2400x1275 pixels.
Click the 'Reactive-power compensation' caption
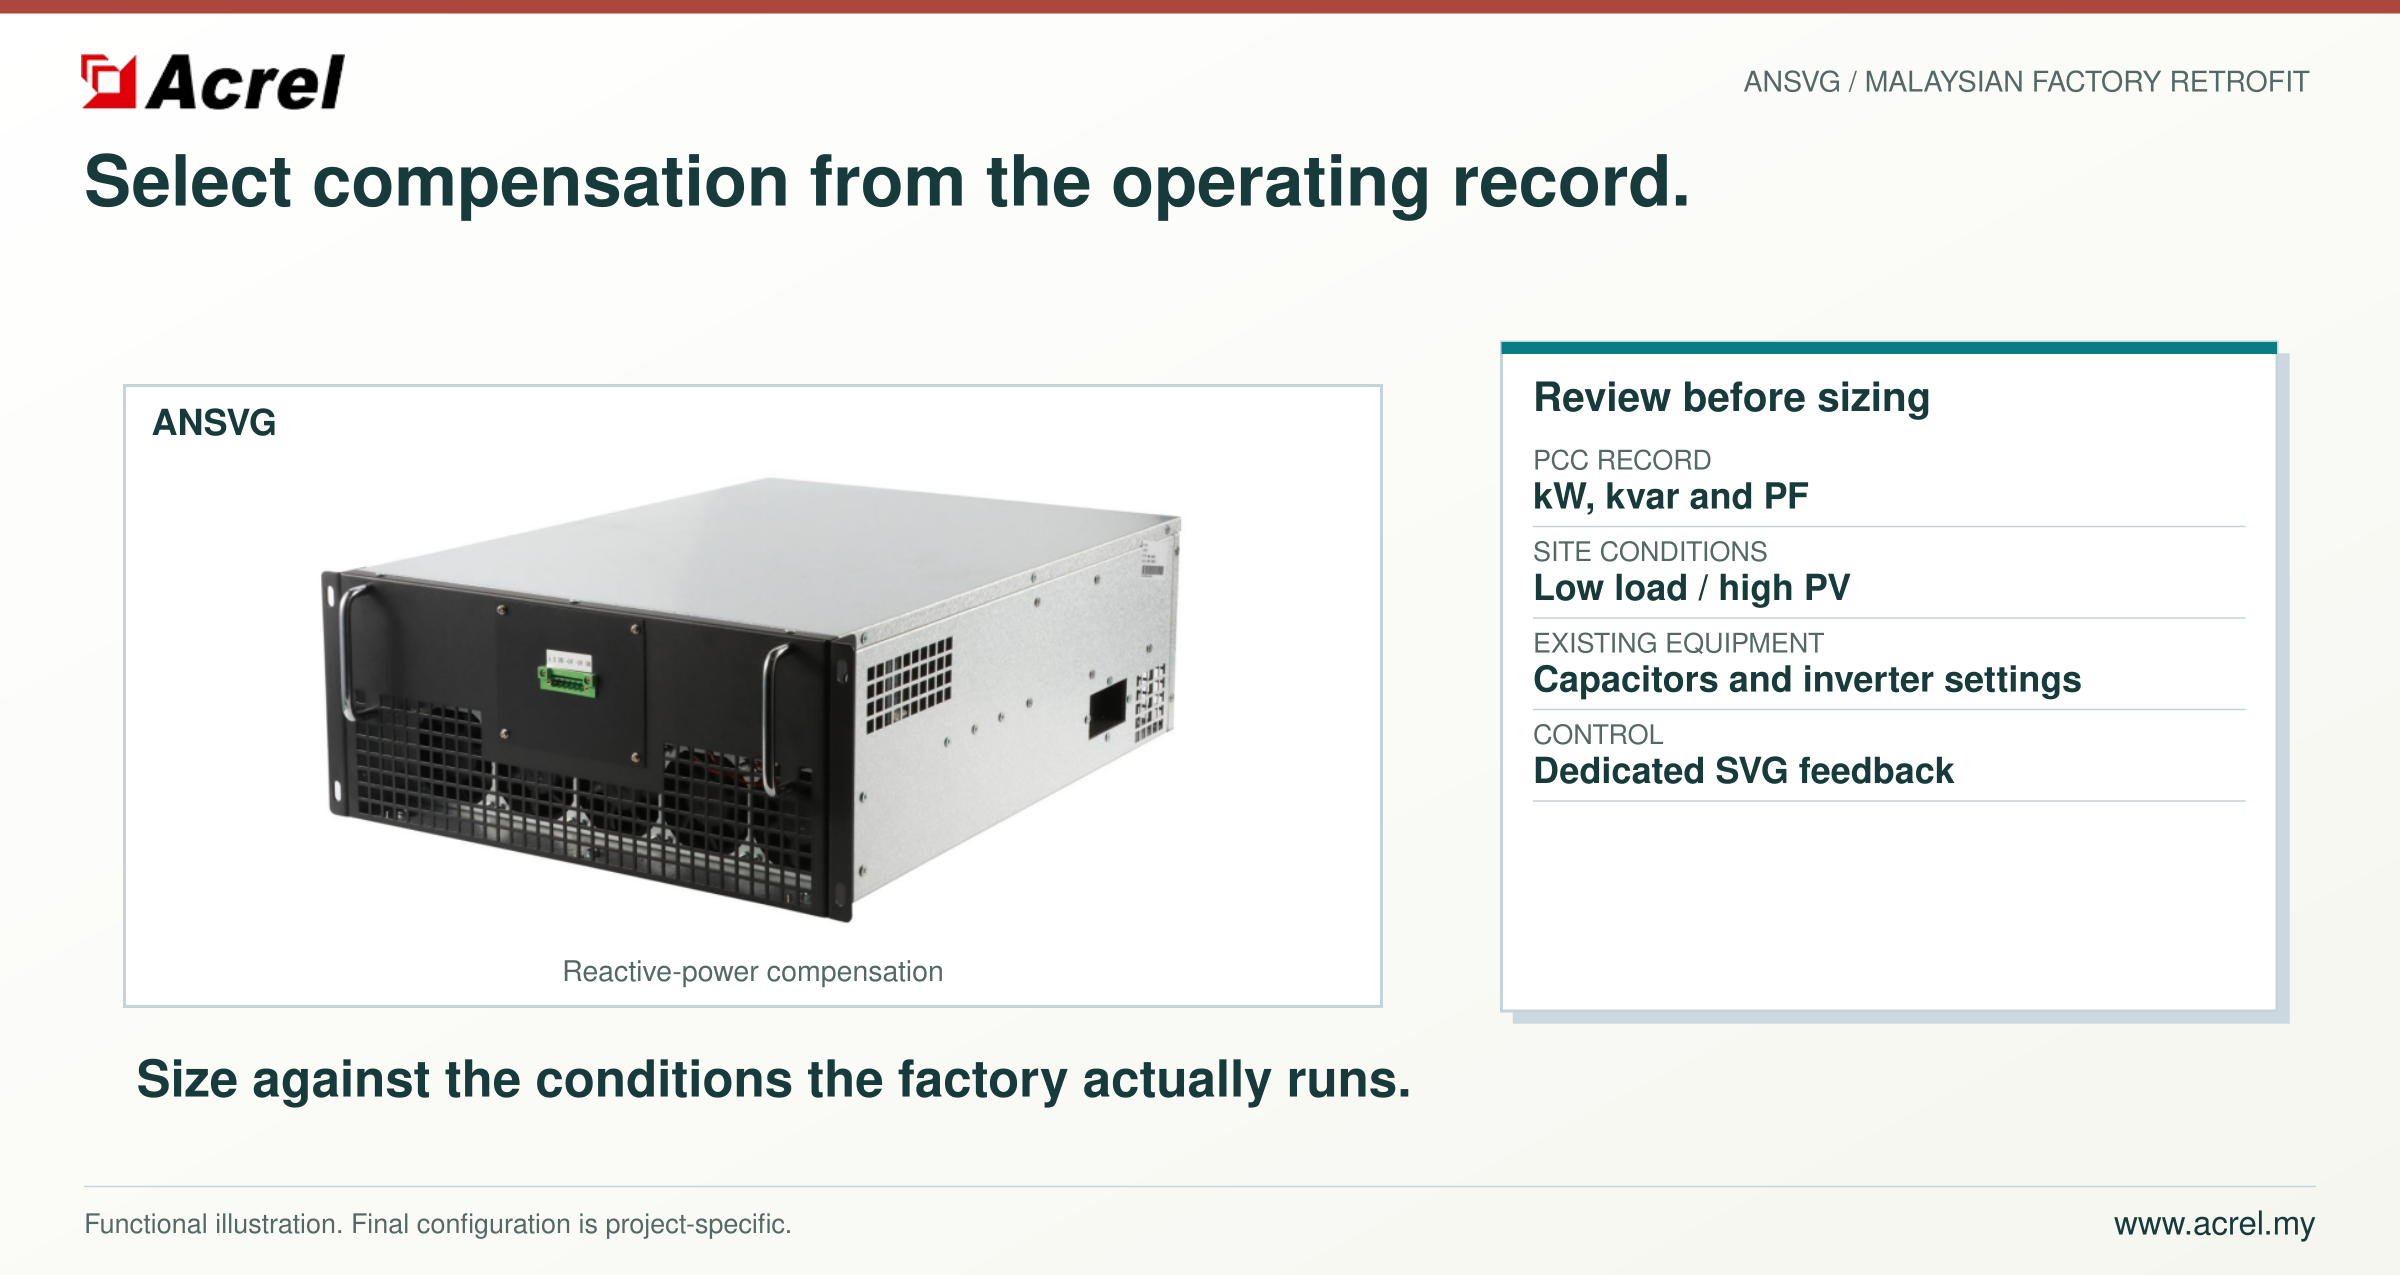(753, 971)
